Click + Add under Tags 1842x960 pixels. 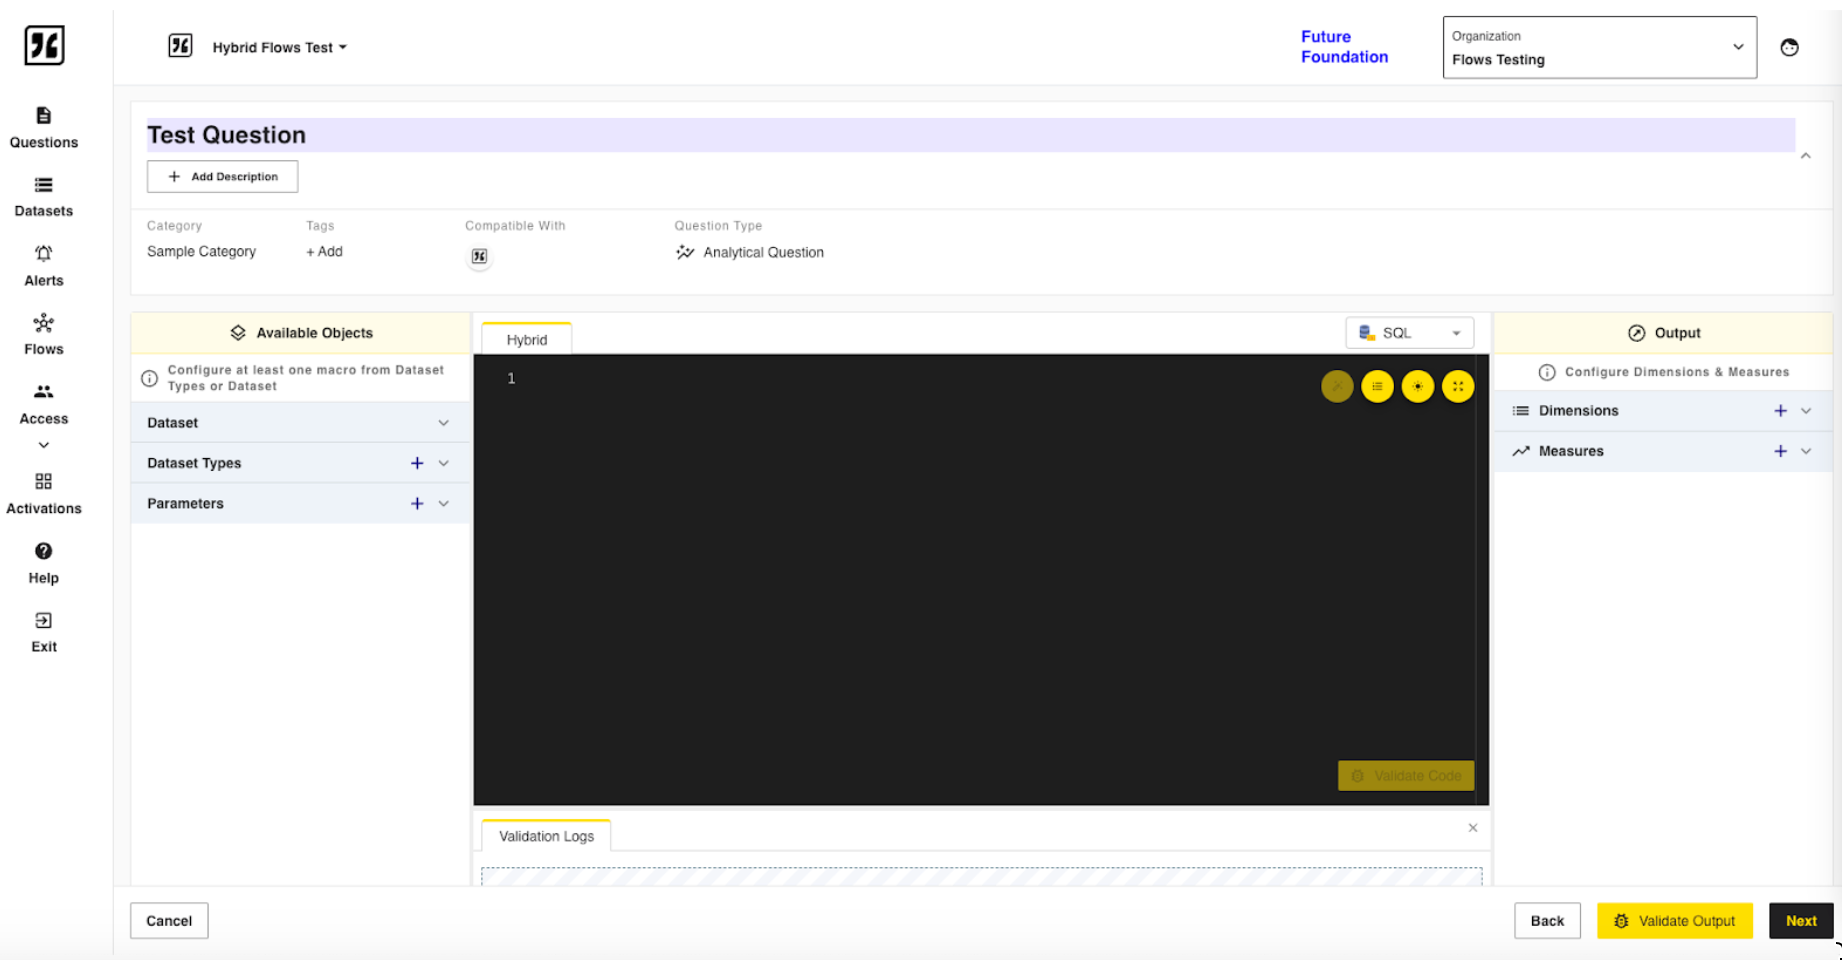(324, 252)
